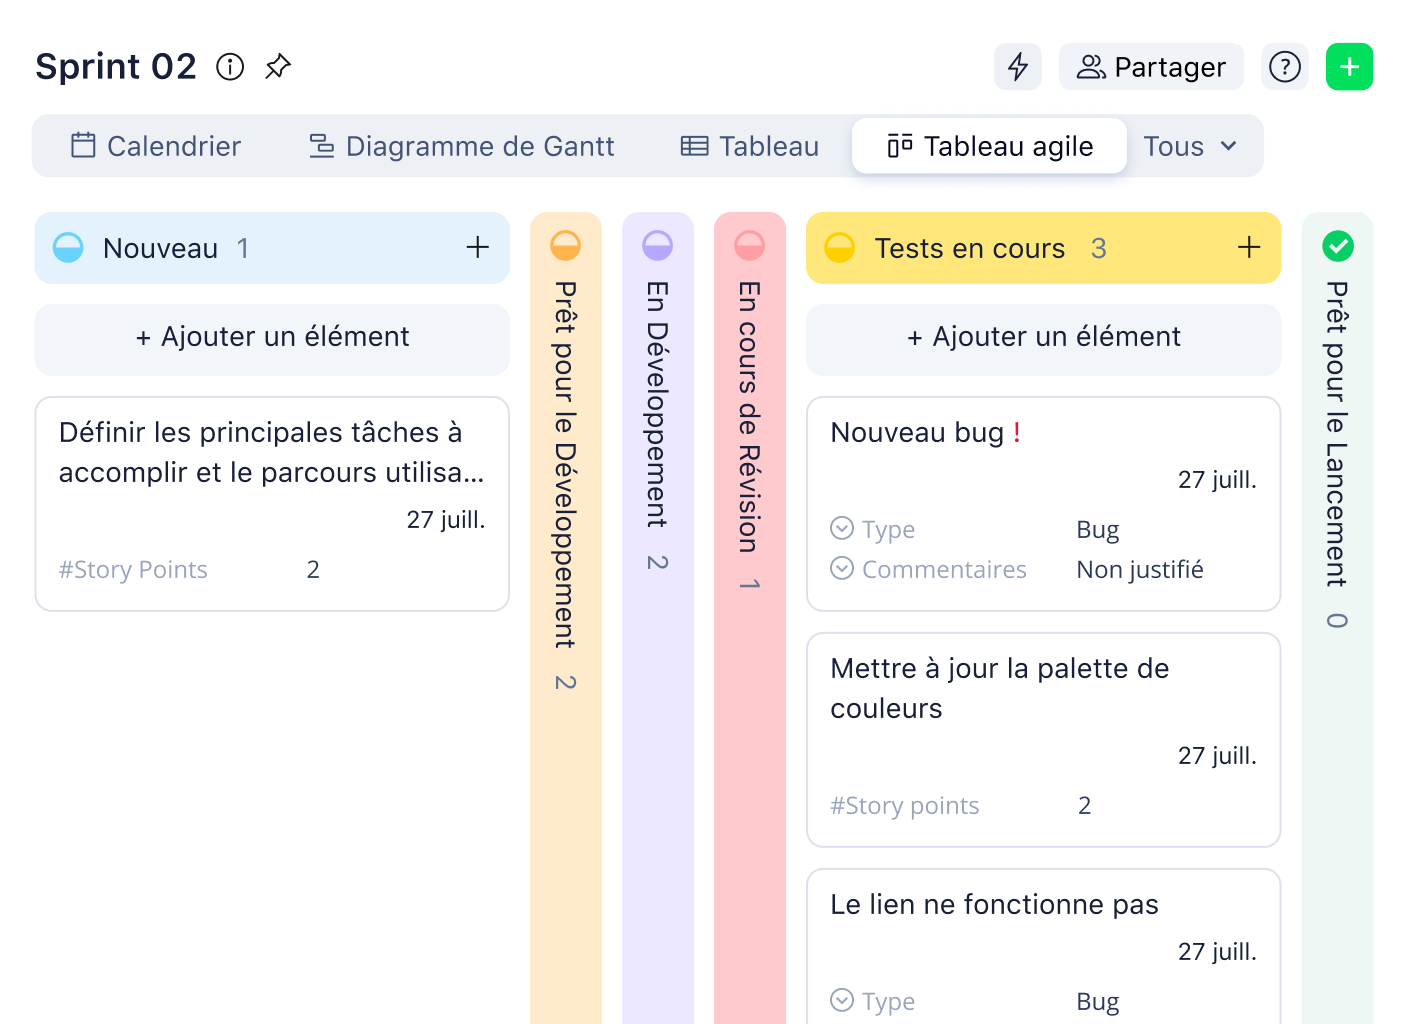Click the Partager people icon
1408x1024 pixels.
1091,67
